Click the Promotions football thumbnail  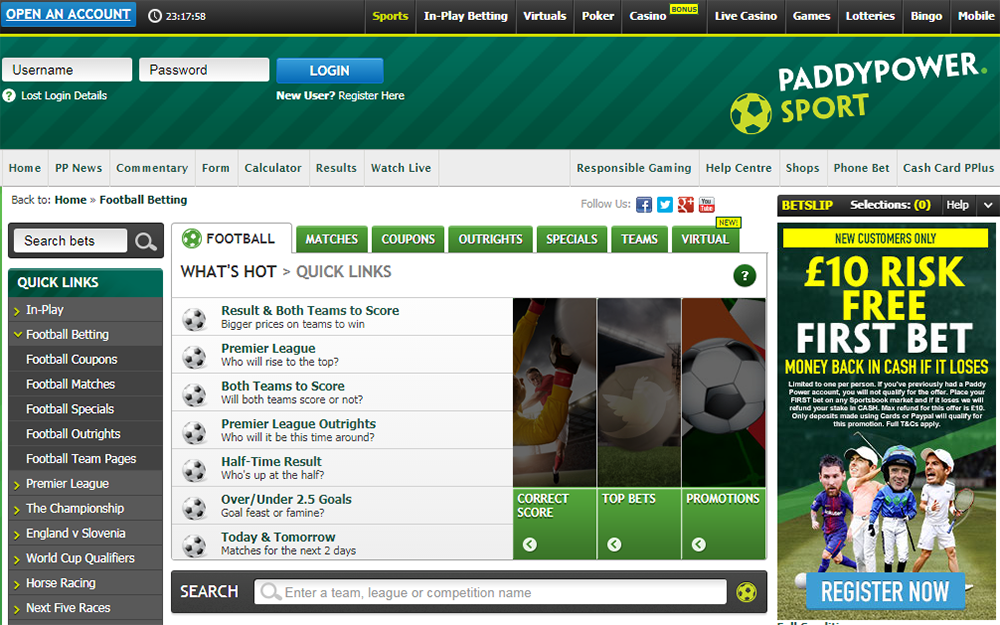[723, 392]
